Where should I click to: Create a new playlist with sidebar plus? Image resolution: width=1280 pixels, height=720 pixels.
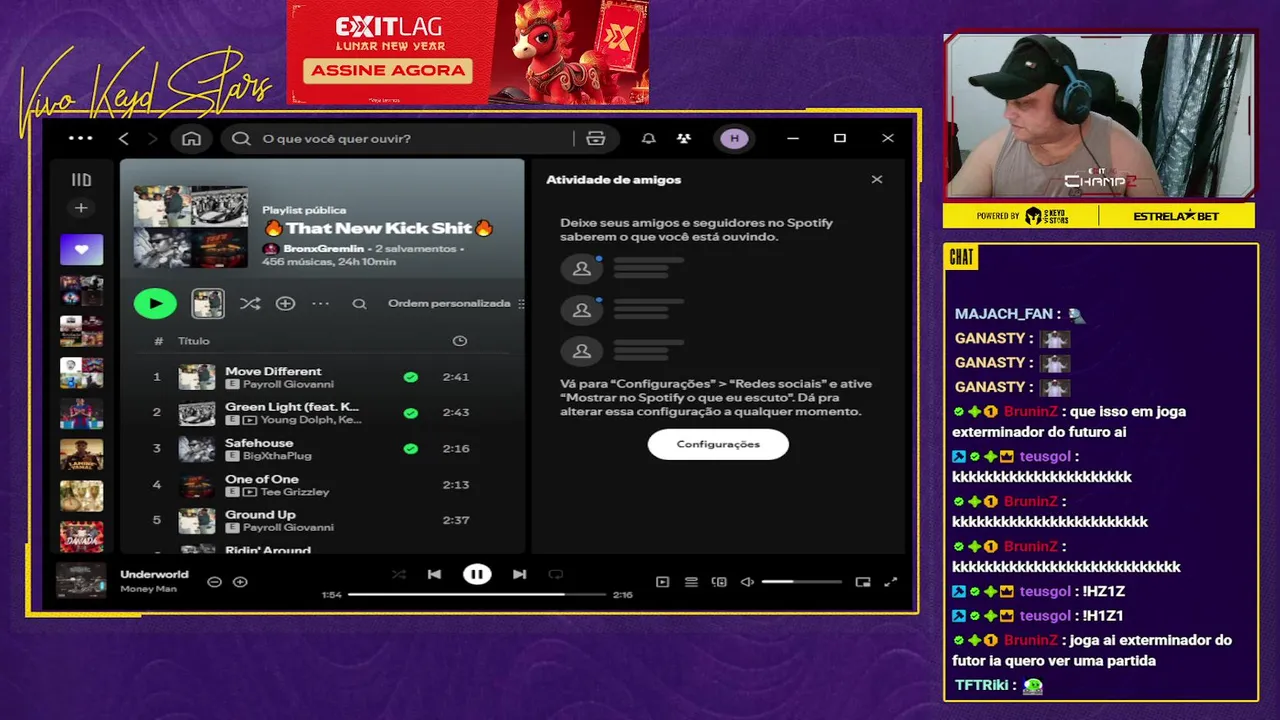[81, 208]
